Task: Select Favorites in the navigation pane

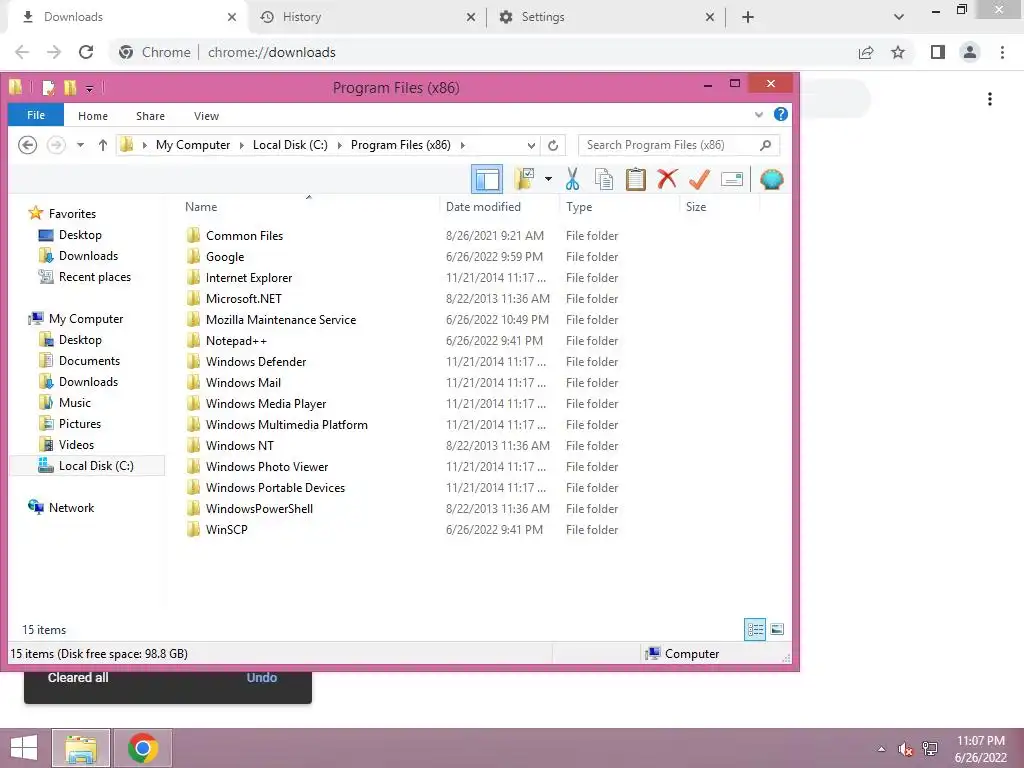Action: click(72, 214)
